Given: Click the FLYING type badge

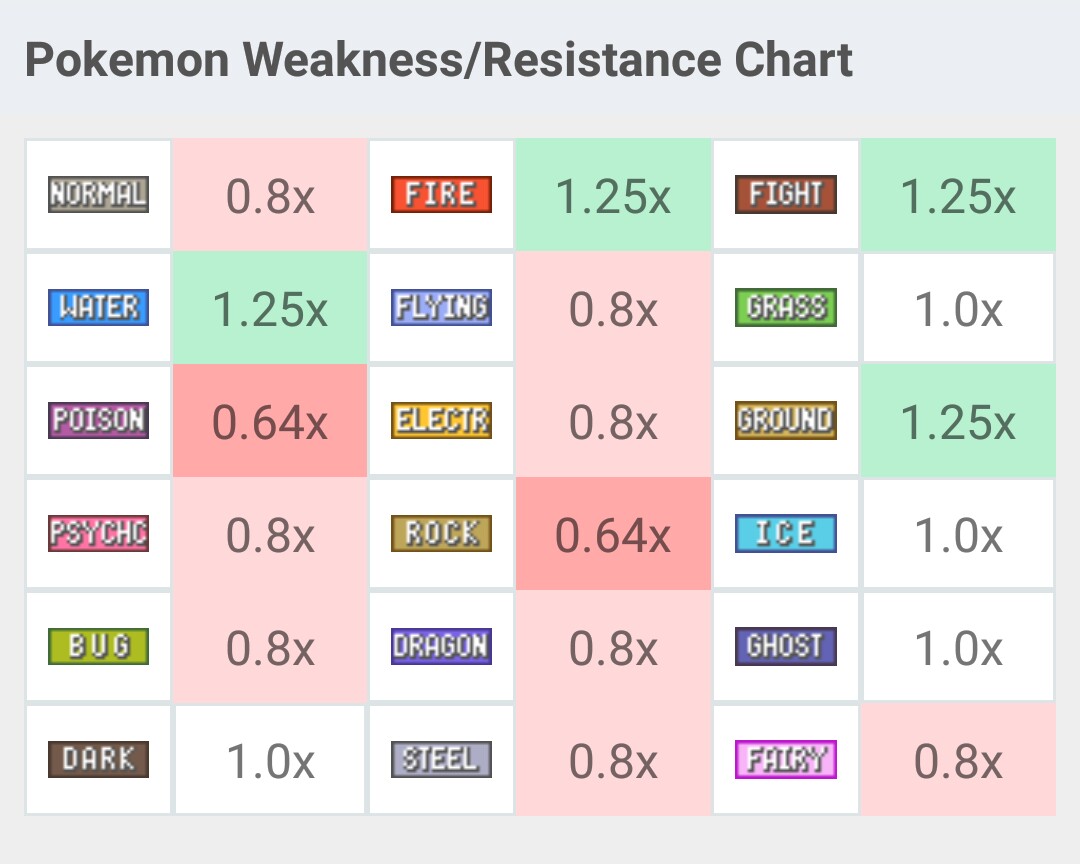Looking at the screenshot, I should (441, 307).
